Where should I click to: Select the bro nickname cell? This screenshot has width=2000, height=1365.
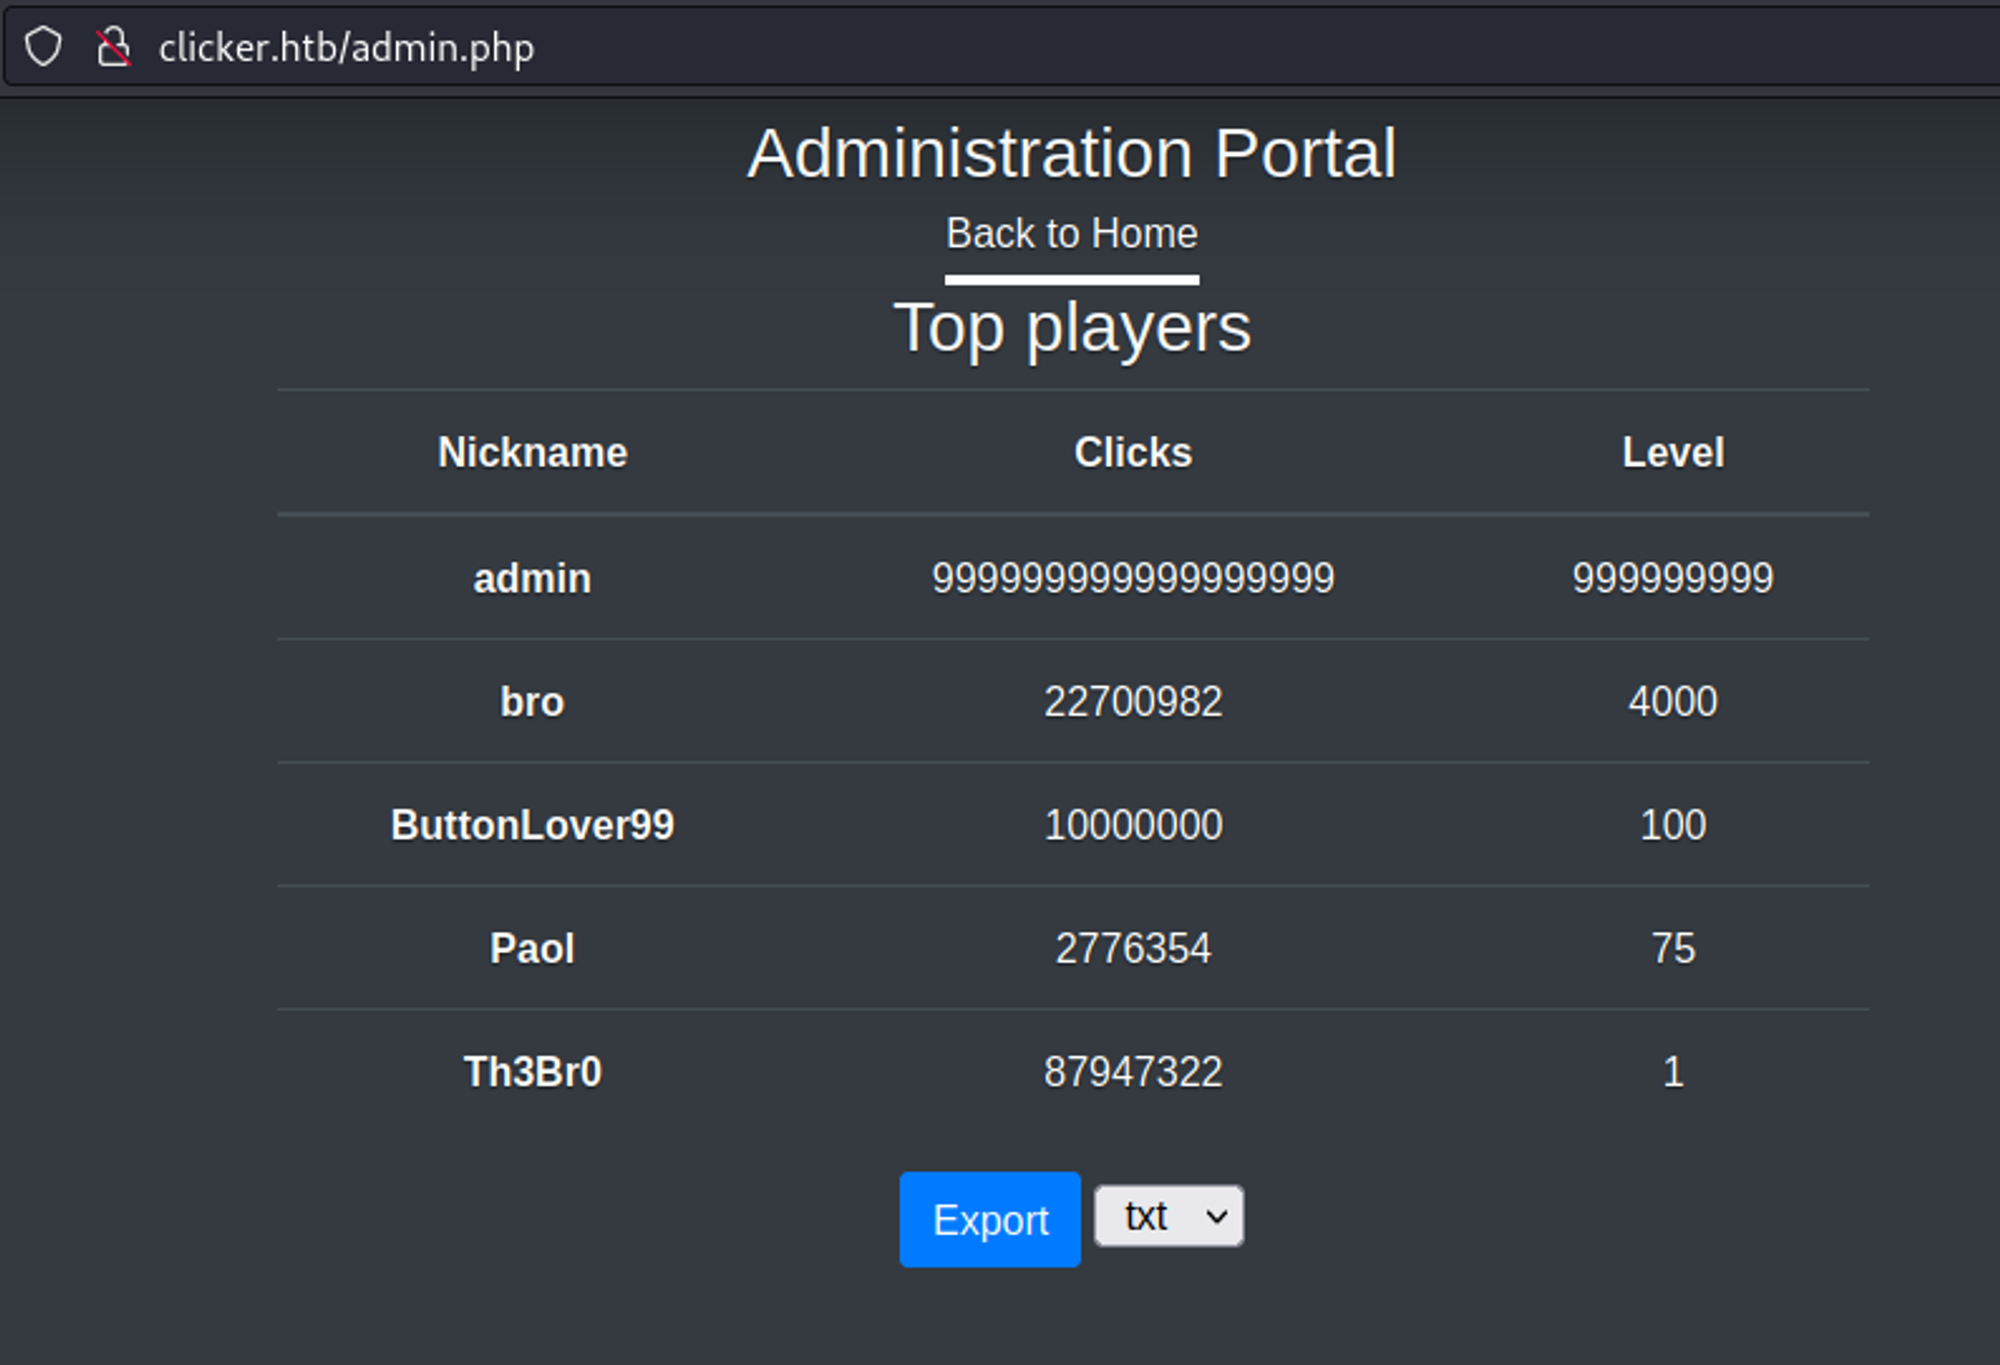pos(532,702)
